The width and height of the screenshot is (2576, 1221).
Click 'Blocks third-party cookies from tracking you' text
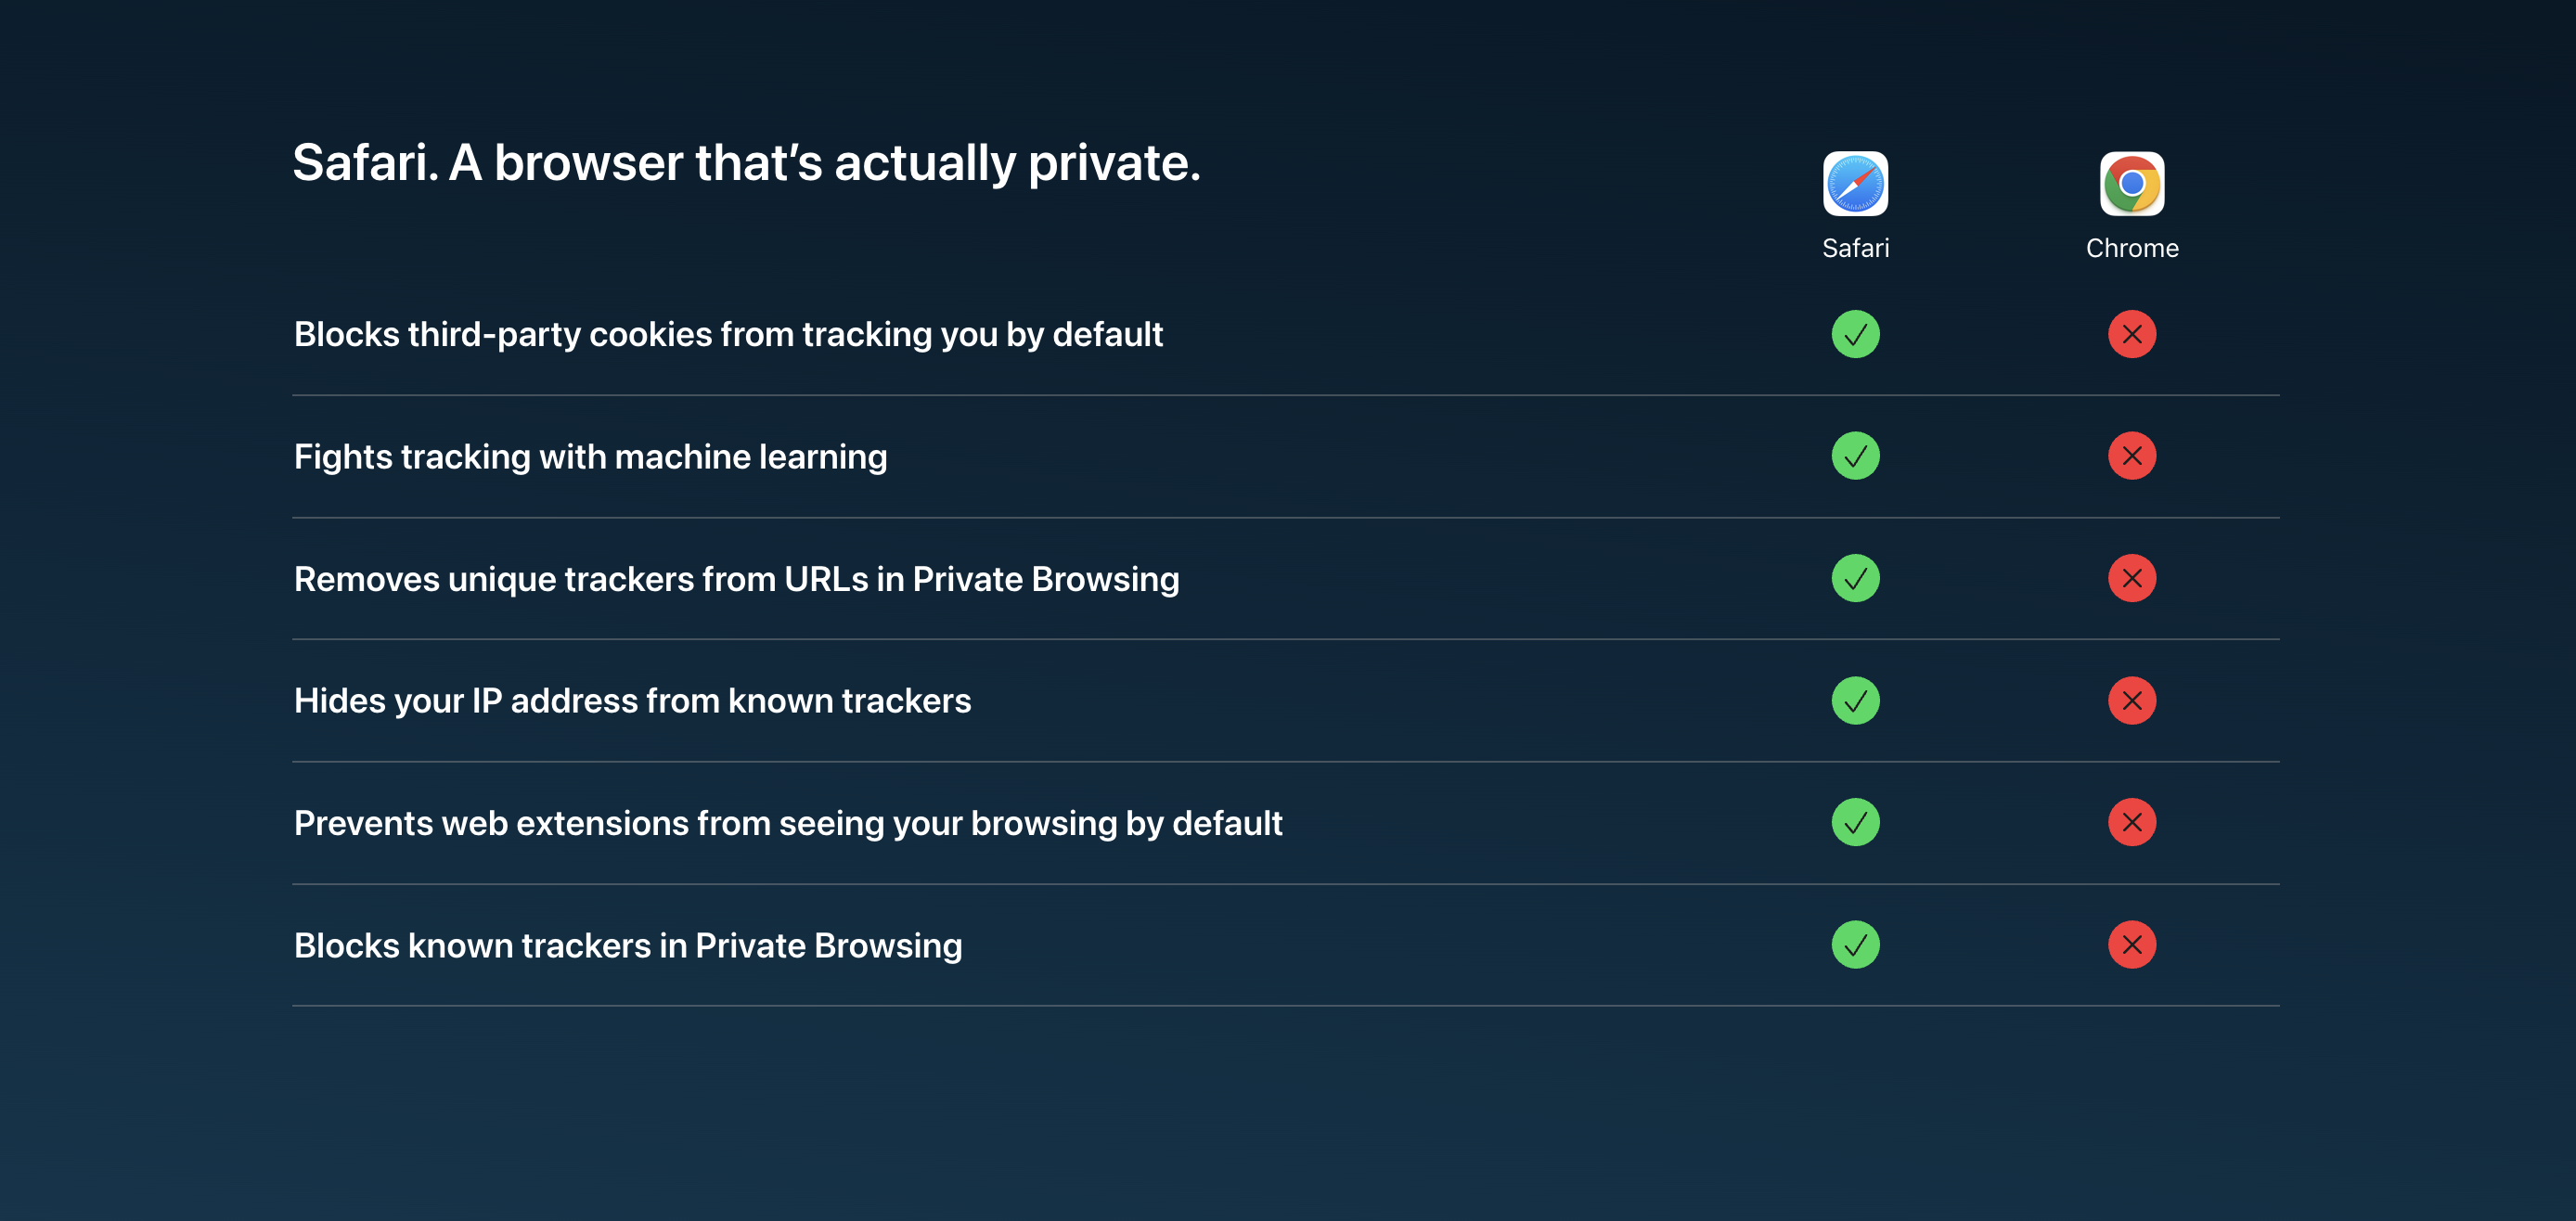[x=646, y=335]
